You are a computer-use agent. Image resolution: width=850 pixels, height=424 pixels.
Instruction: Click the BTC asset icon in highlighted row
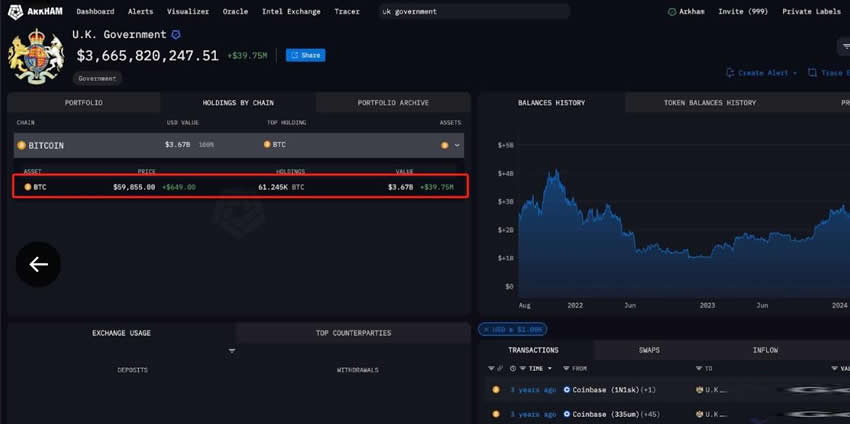[27, 187]
